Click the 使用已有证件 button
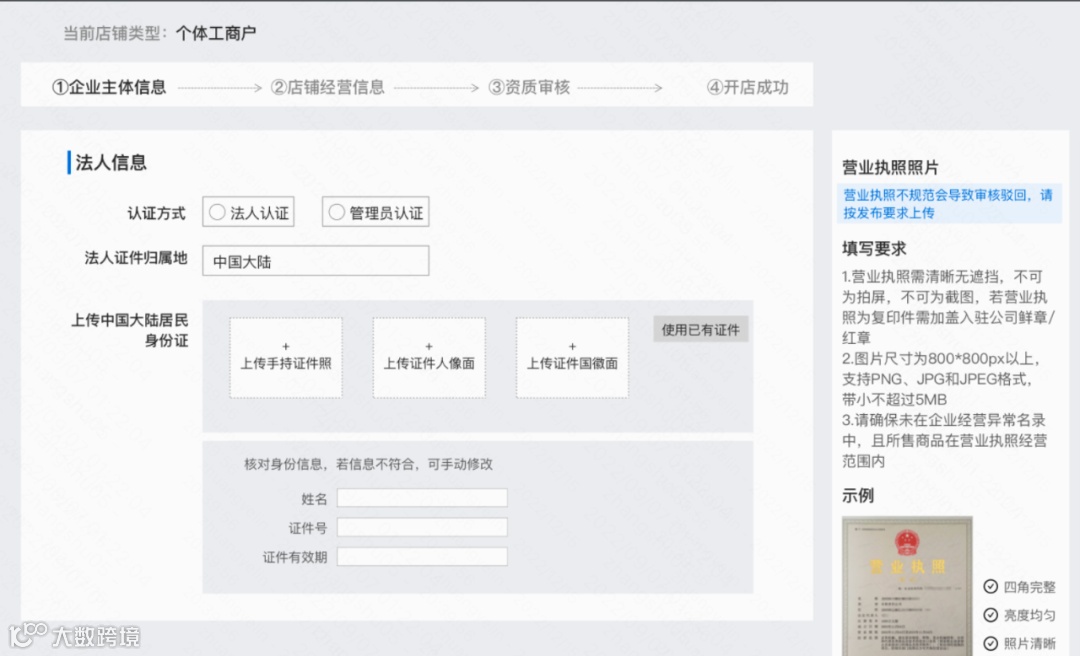 tap(700, 329)
